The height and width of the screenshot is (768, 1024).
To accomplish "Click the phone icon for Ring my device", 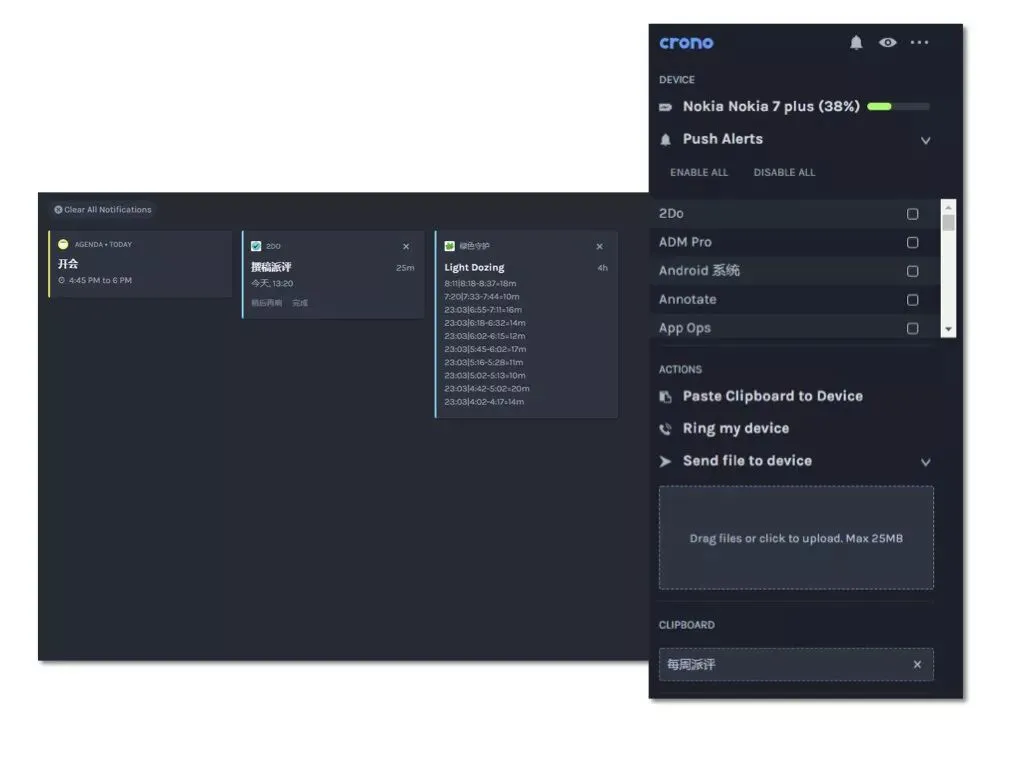I will coord(665,429).
